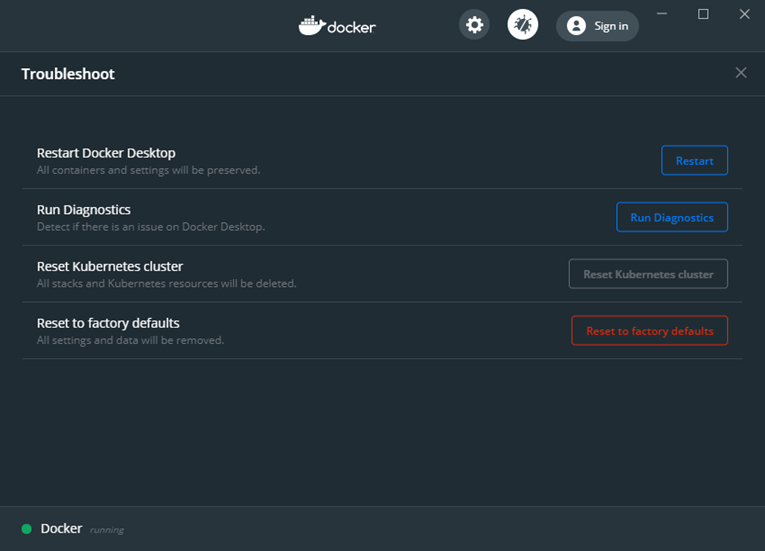Click the red Reset to factory defaults button

click(649, 330)
